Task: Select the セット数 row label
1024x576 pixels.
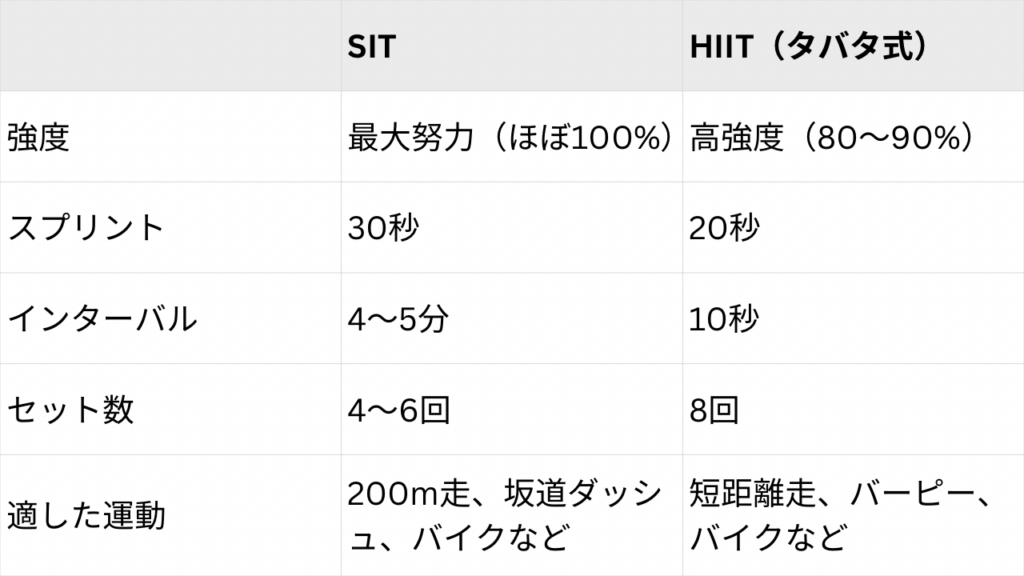Action: point(70,410)
